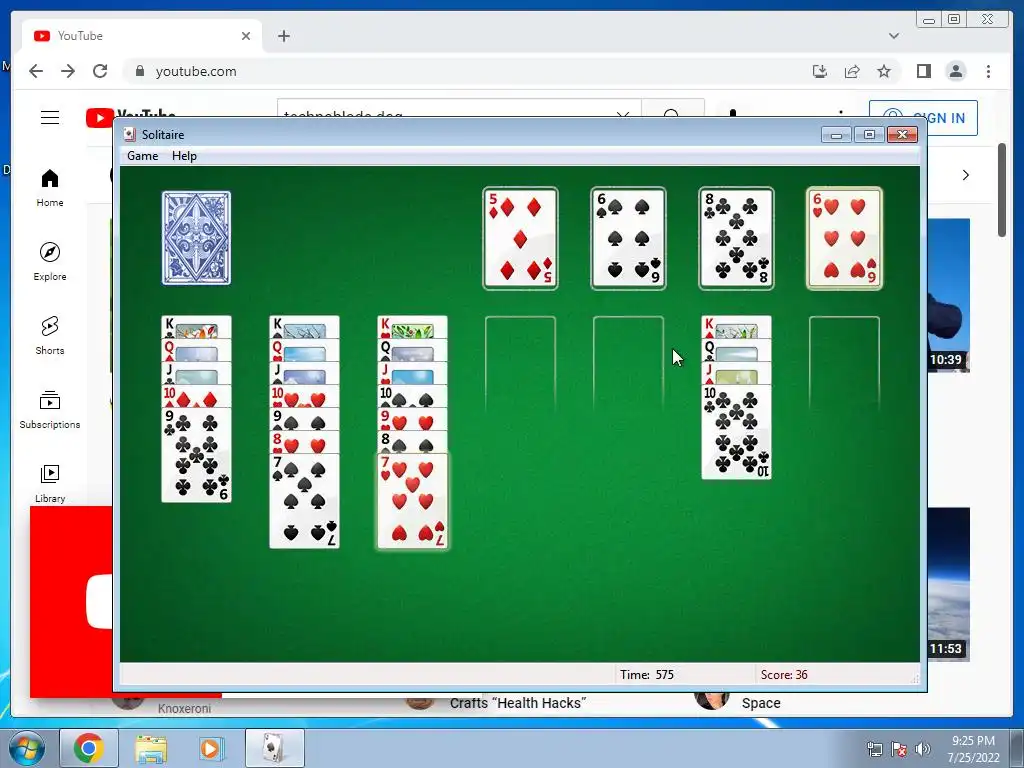
Task: Select the 6 of spades foundation pile
Action: coord(628,238)
